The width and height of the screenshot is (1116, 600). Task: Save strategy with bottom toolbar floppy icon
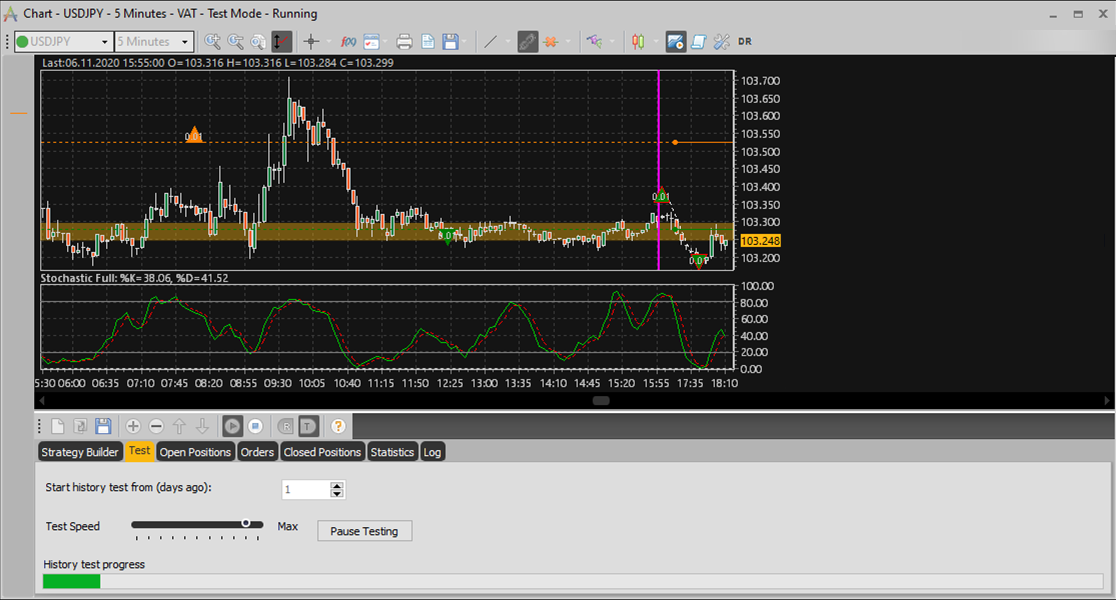[x=103, y=426]
